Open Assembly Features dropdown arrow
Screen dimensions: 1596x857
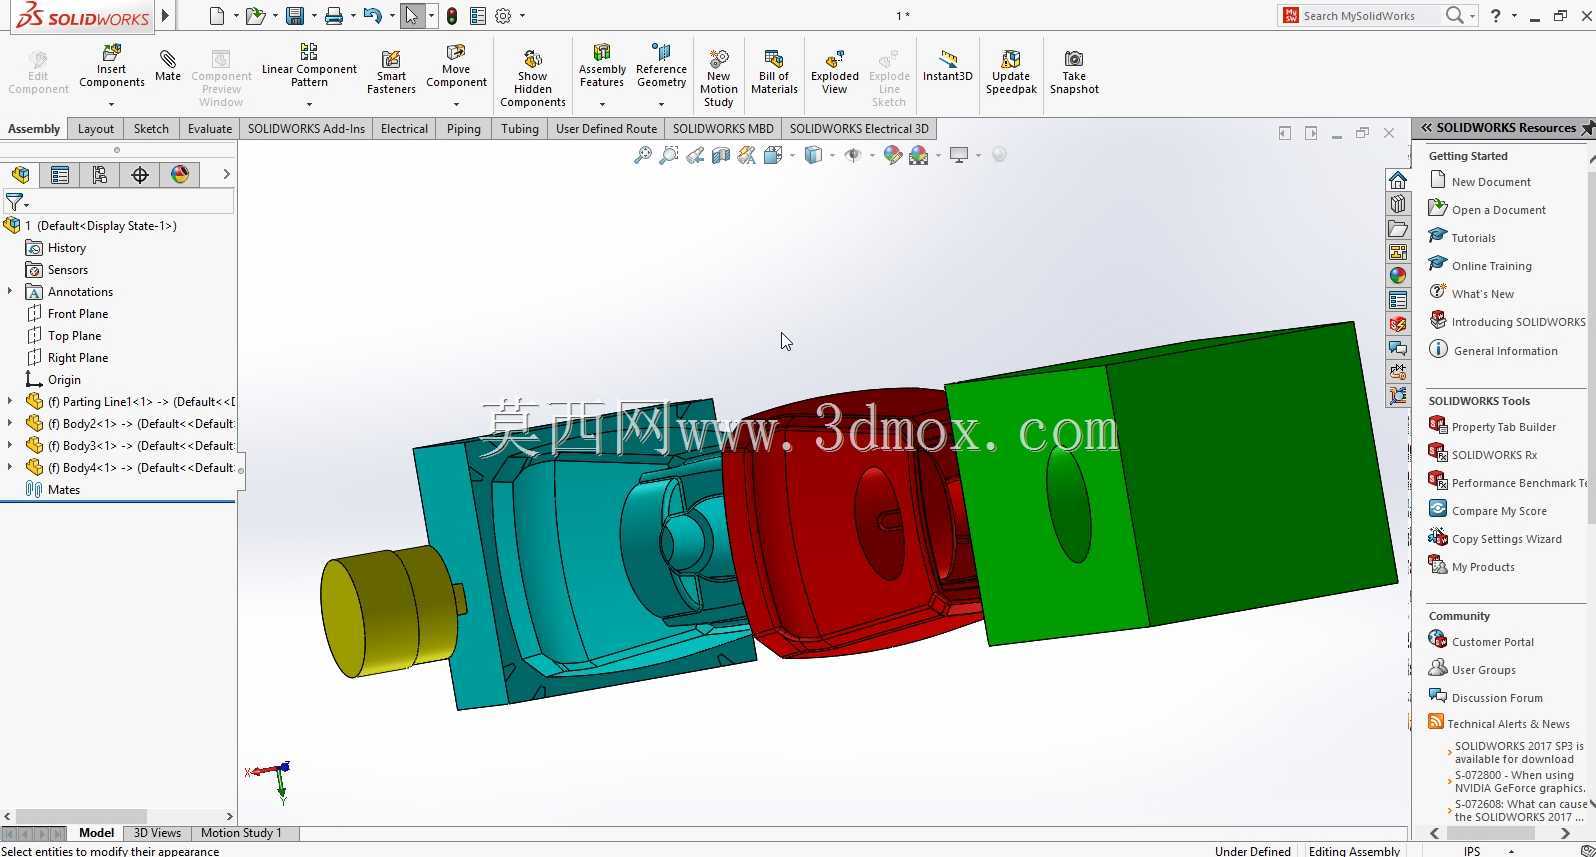click(602, 104)
